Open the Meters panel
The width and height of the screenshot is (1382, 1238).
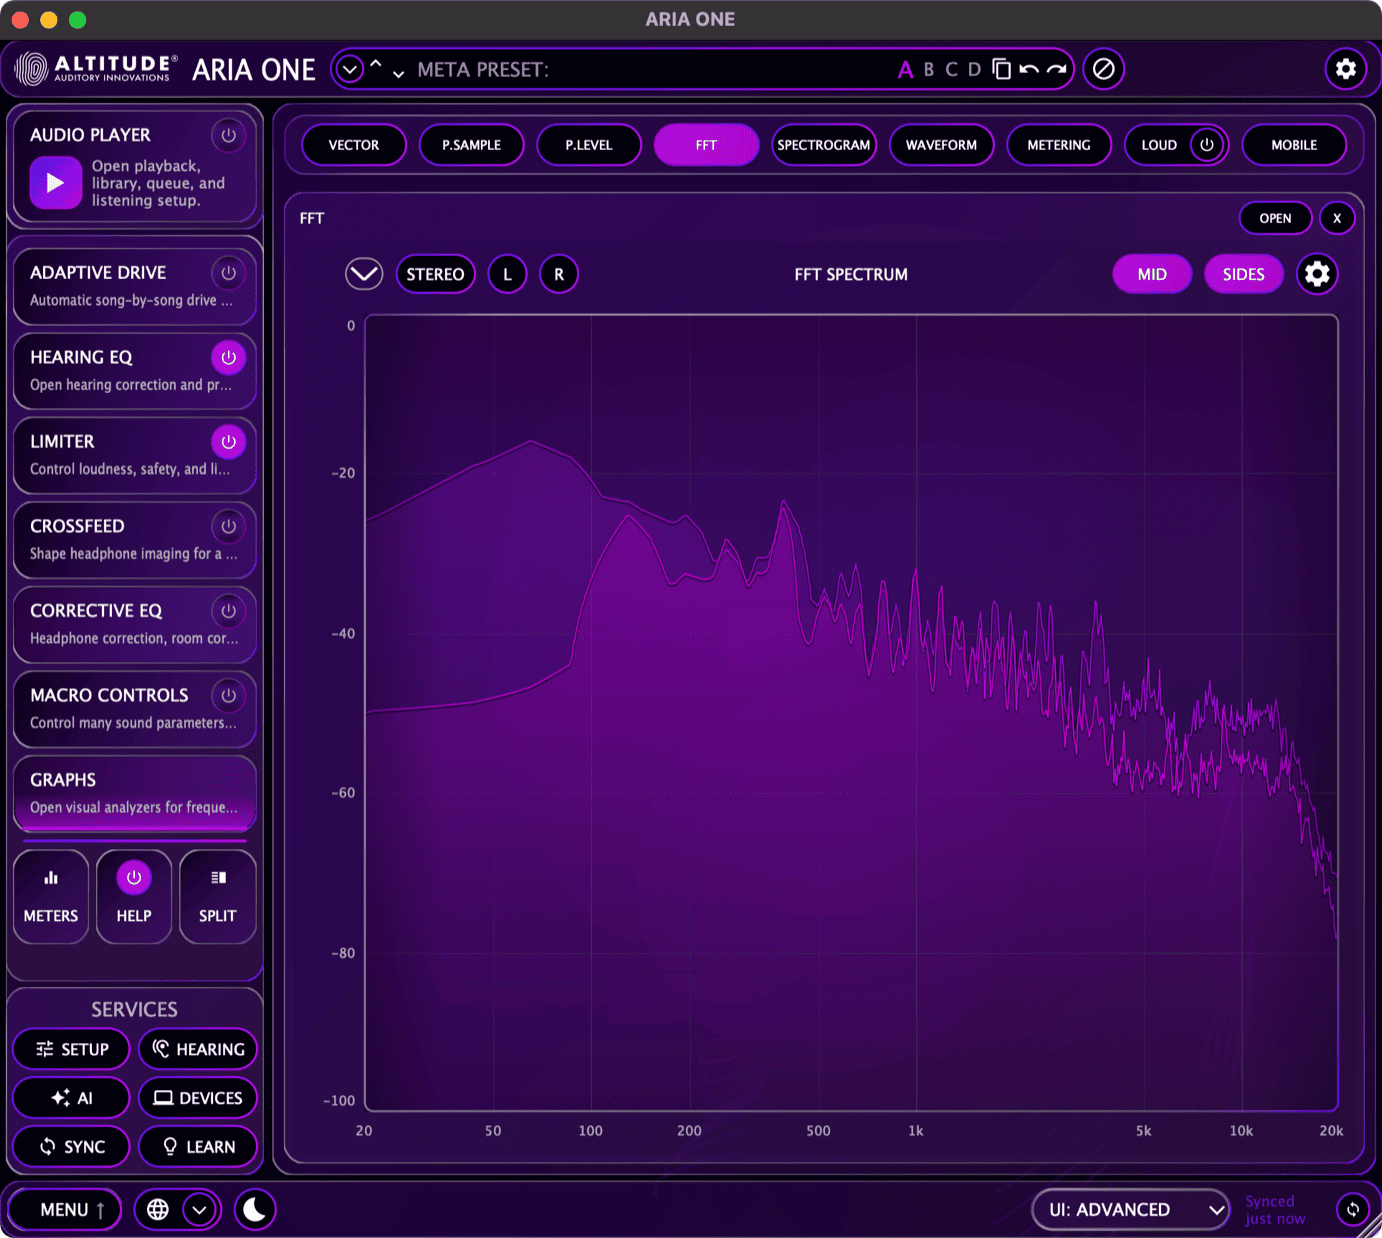point(51,896)
